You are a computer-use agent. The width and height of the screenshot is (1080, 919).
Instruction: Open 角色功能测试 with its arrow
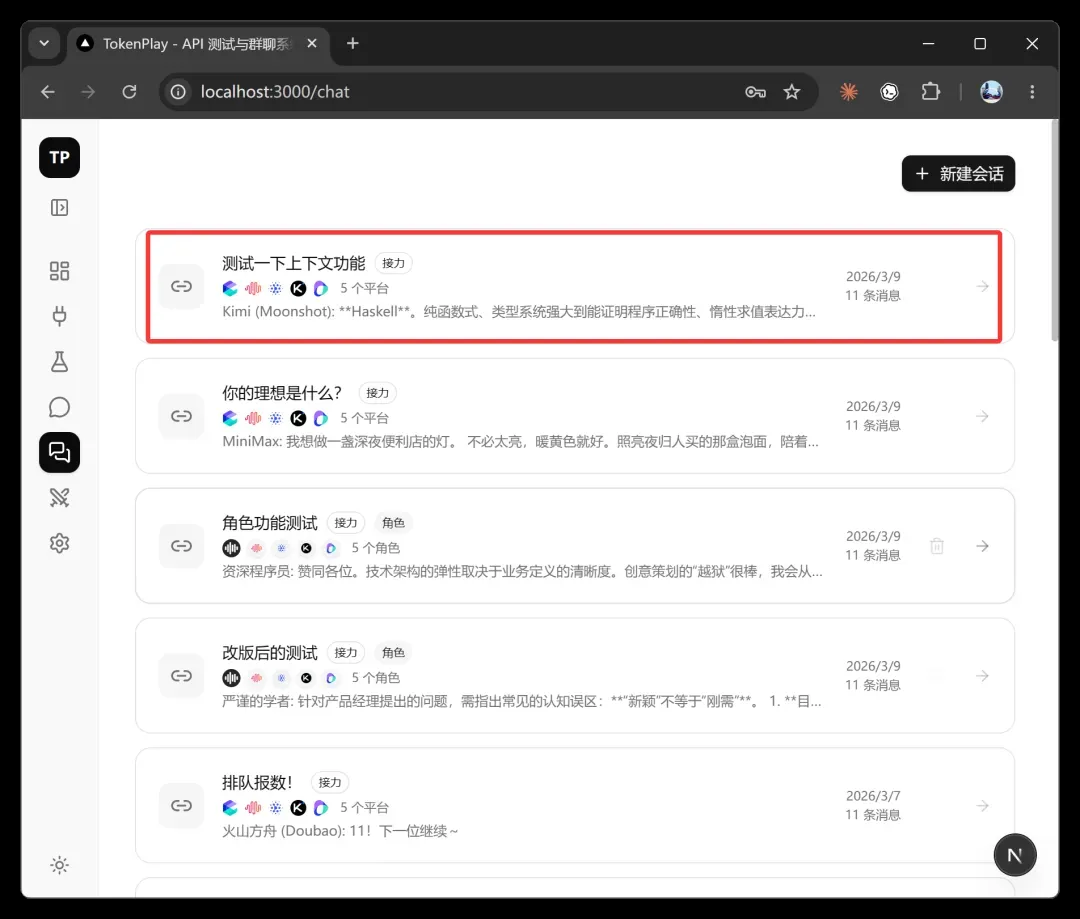[x=982, y=546]
